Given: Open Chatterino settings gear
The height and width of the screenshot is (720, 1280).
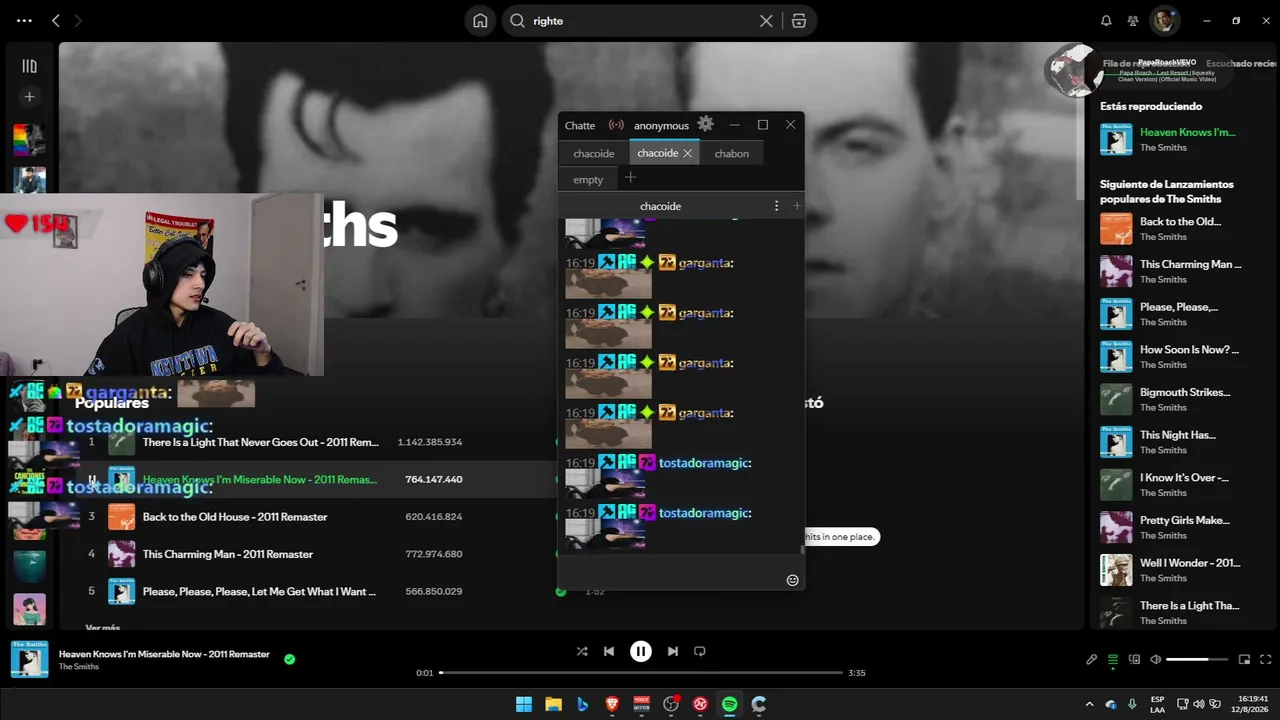Looking at the screenshot, I should 706,124.
